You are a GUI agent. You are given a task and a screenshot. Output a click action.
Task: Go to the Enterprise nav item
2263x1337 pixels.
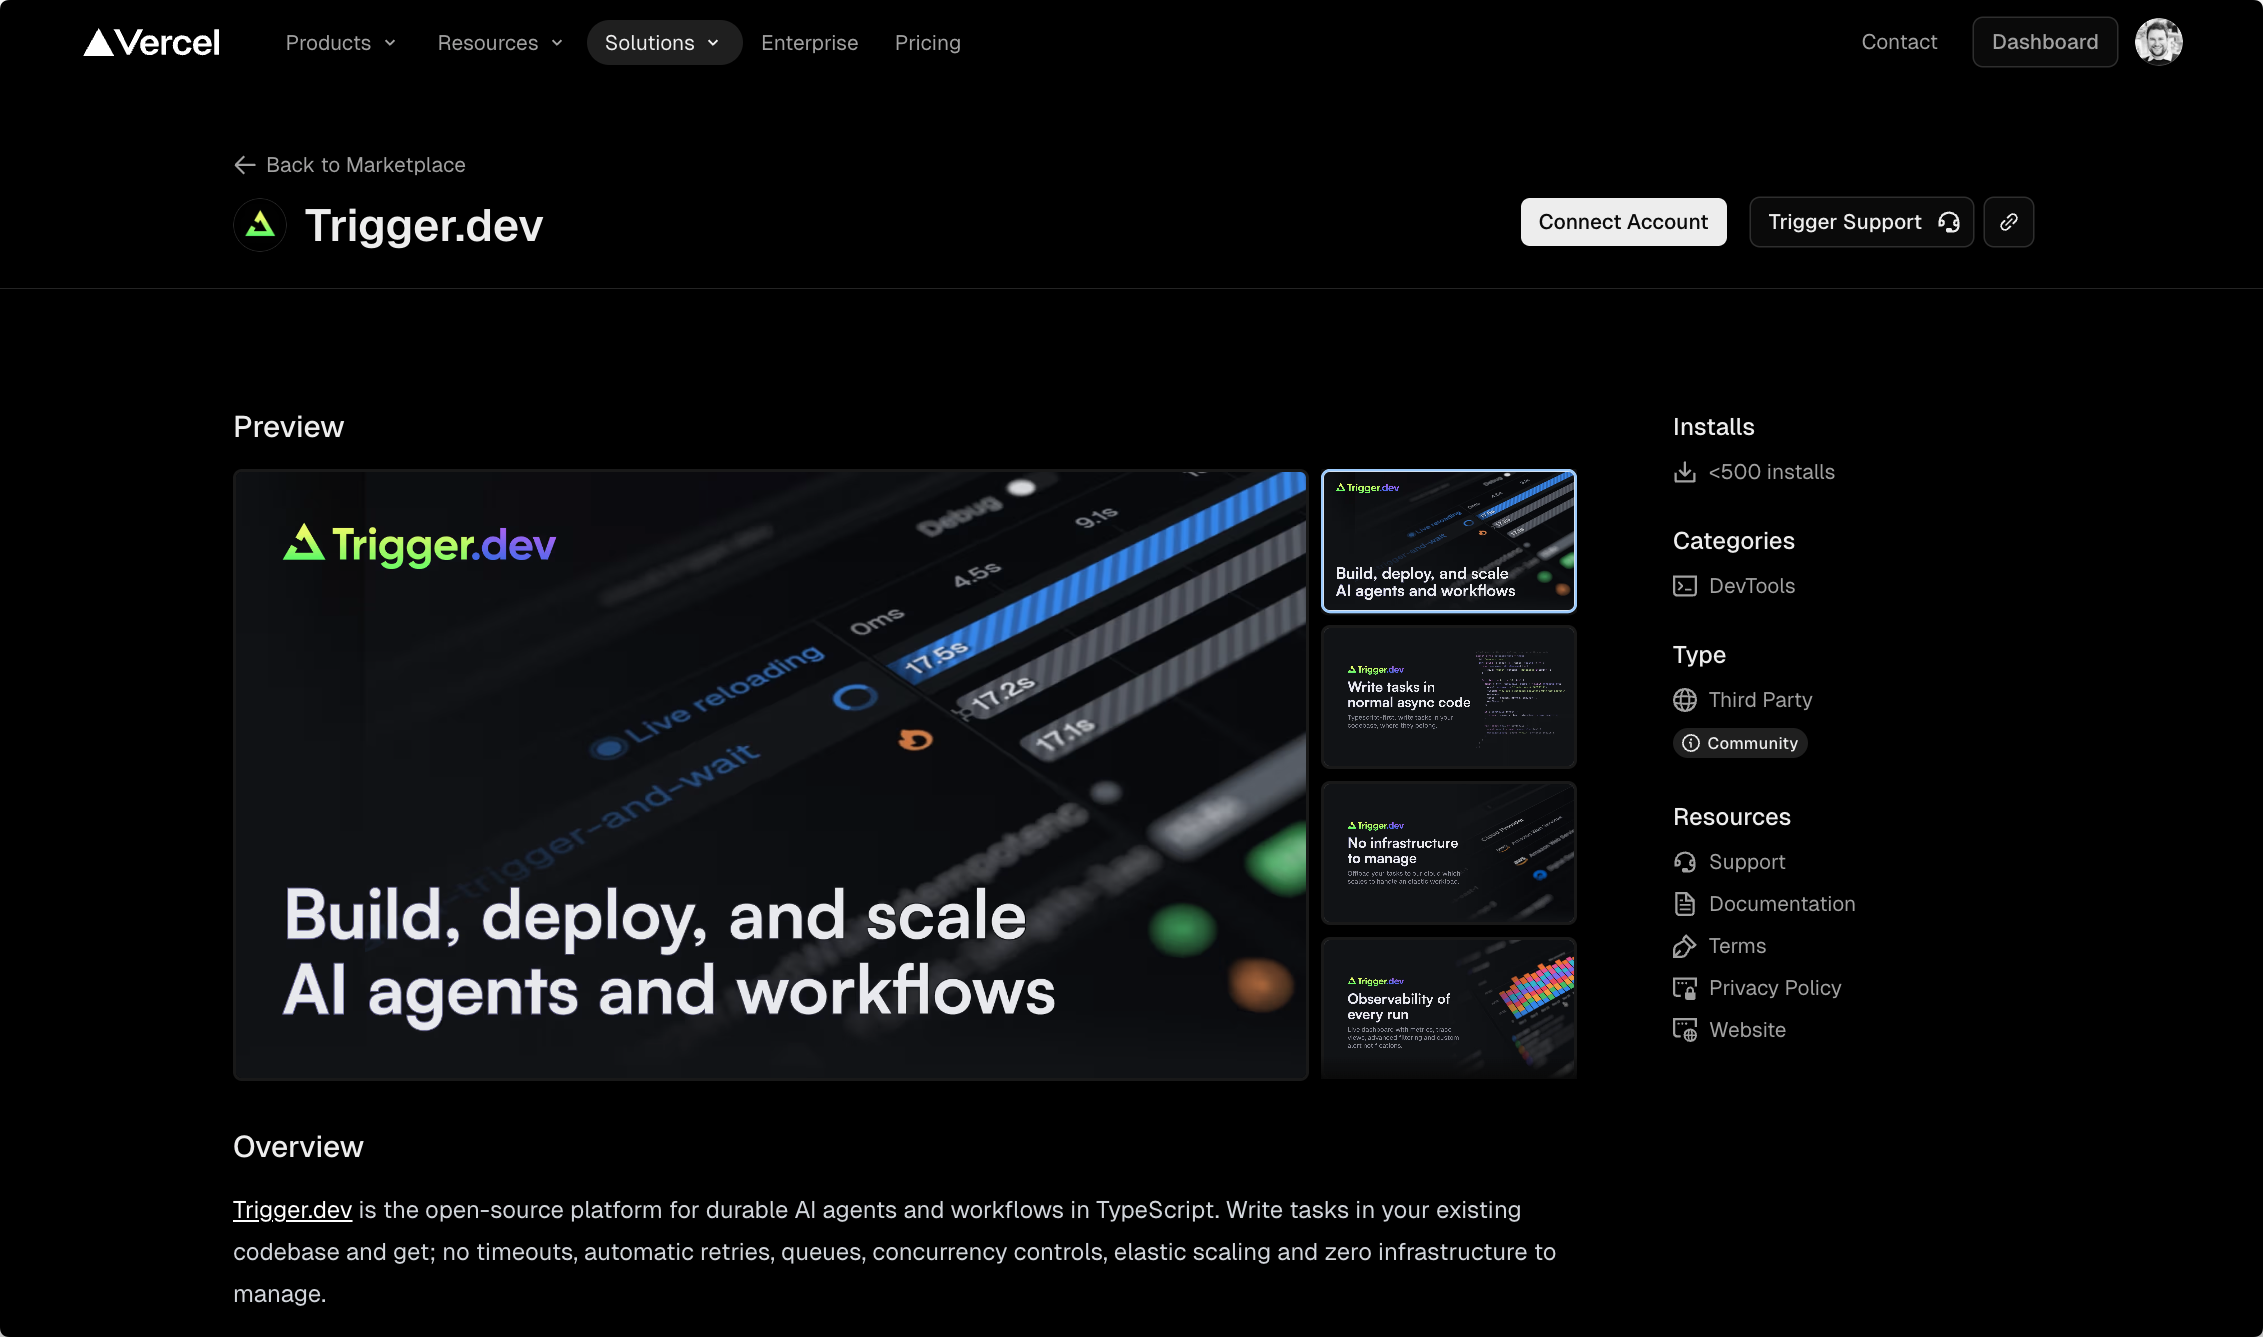coord(809,43)
